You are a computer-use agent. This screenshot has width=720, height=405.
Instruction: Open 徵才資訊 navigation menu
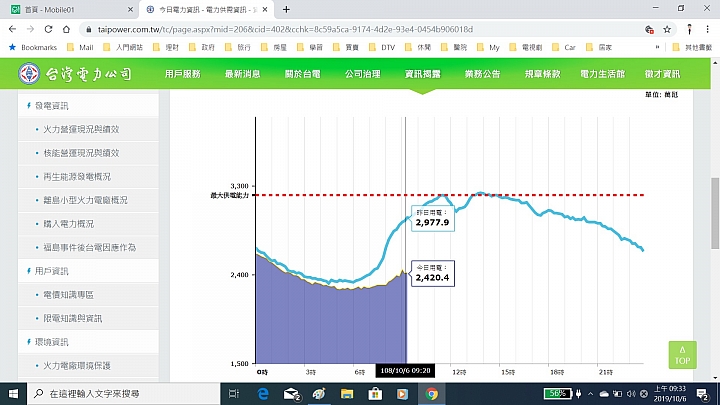tap(662, 74)
